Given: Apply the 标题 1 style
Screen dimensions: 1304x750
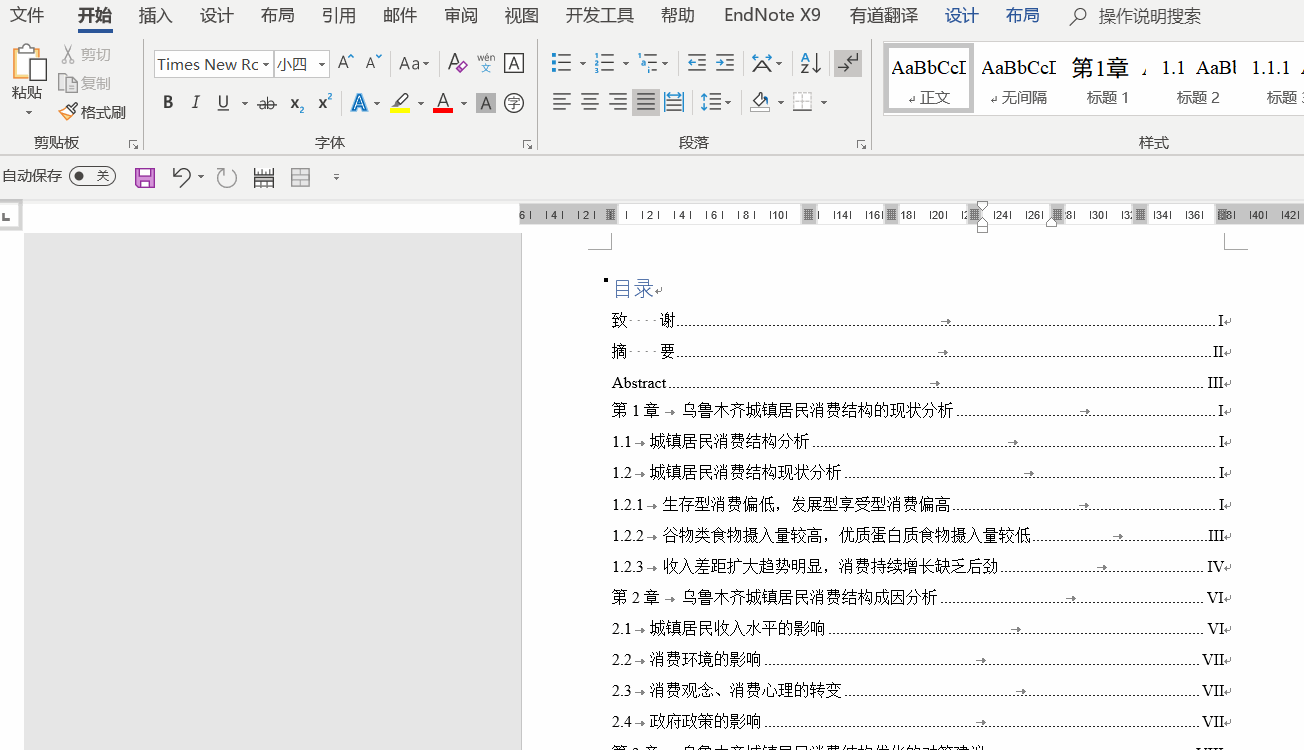Looking at the screenshot, I should click(1106, 77).
